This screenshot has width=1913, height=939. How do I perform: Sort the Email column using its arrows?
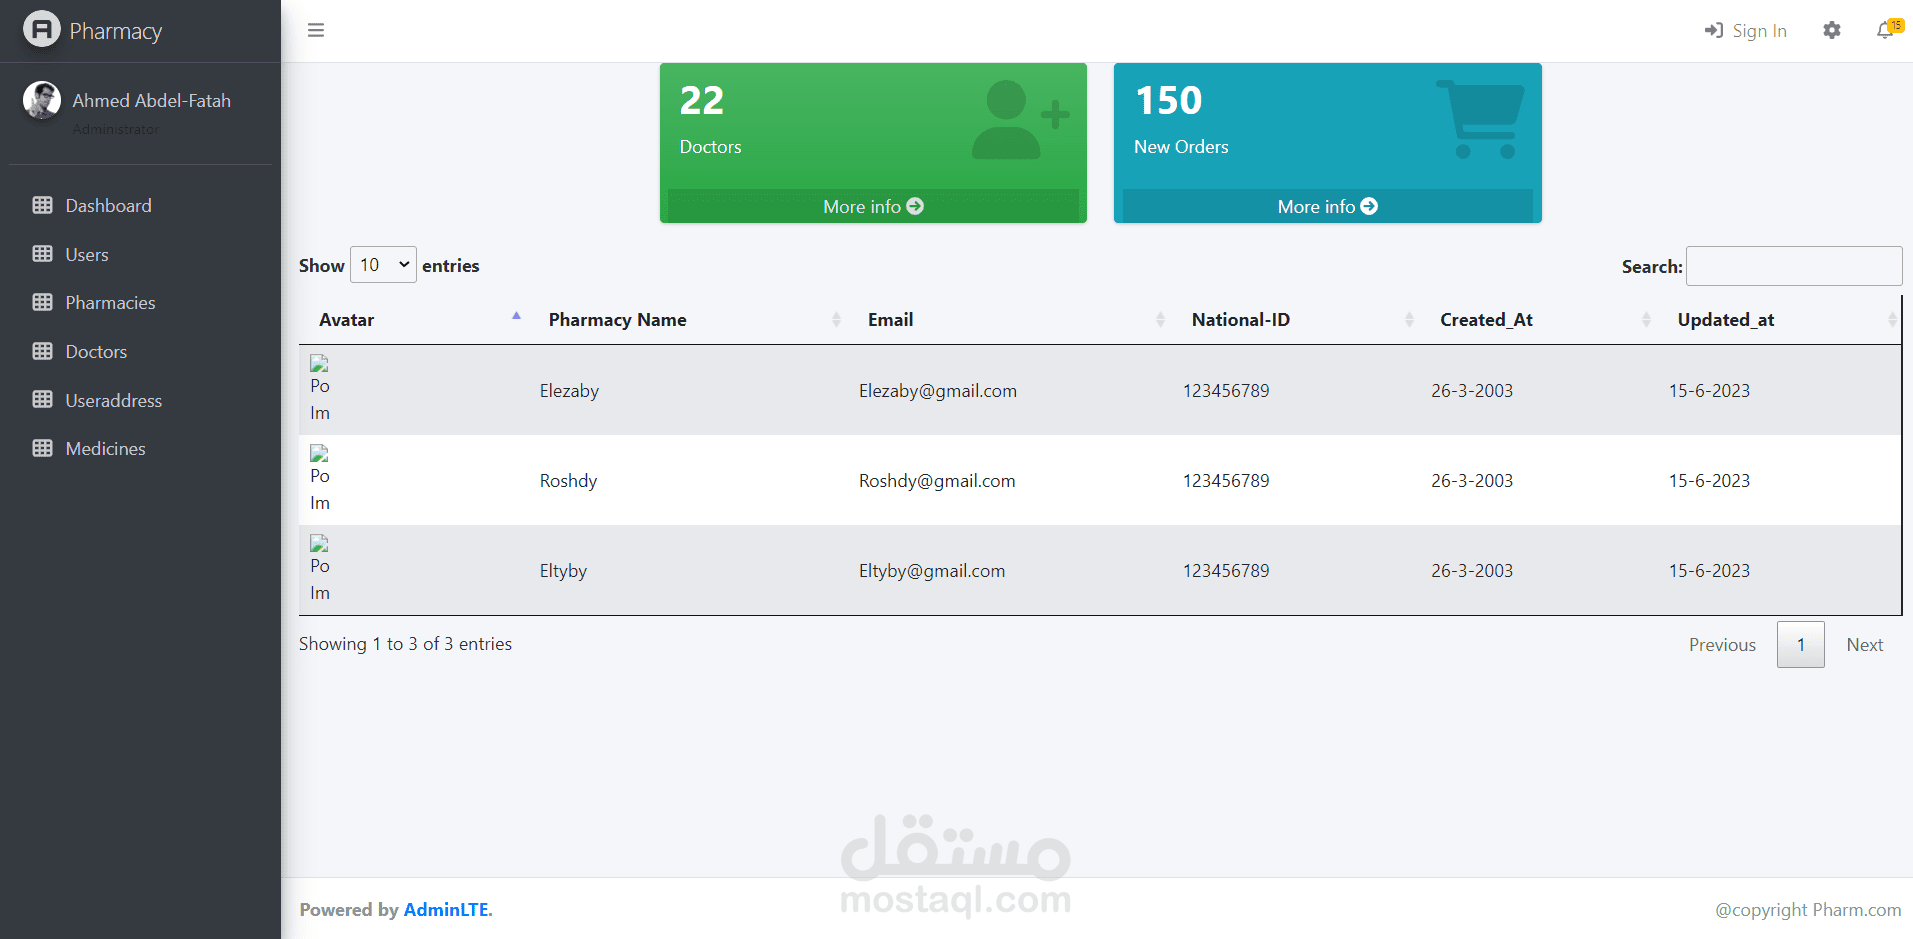click(x=1160, y=319)
